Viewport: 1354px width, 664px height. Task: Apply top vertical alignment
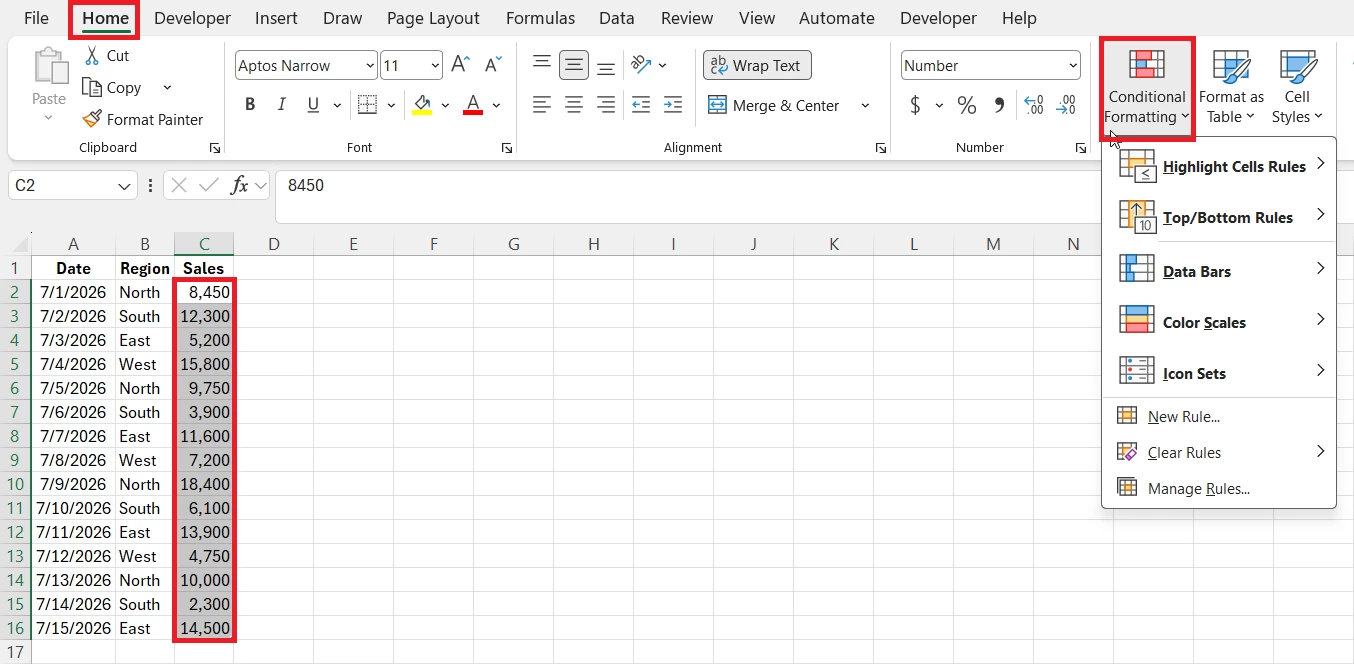pyautogui.click(x=542, y=65)
